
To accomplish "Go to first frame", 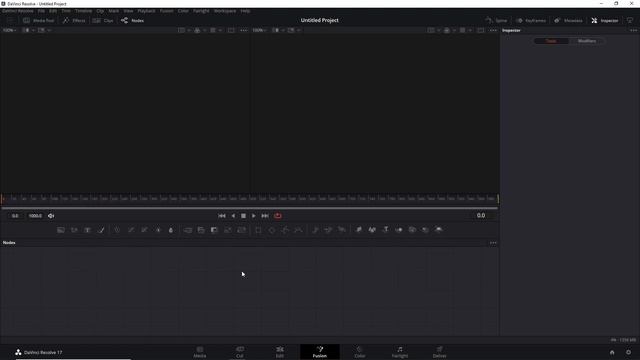I will point(222,216).
